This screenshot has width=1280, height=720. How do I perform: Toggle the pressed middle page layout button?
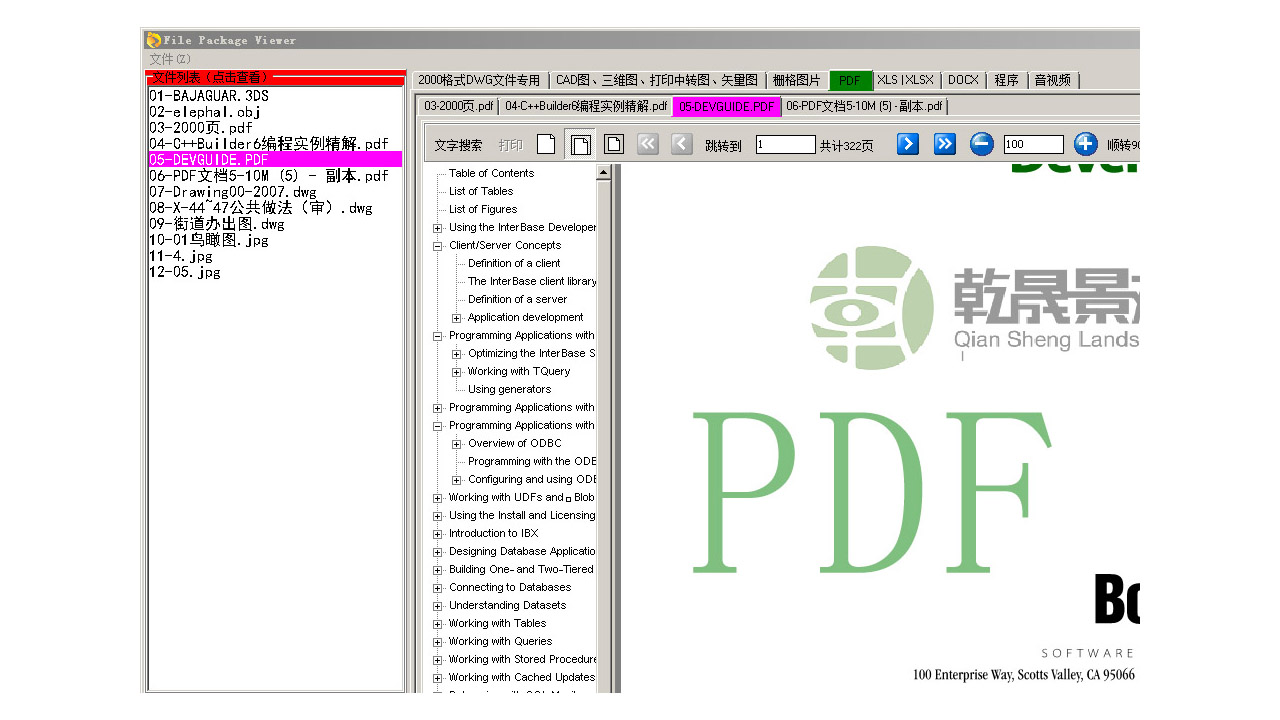tap(580, 144)
